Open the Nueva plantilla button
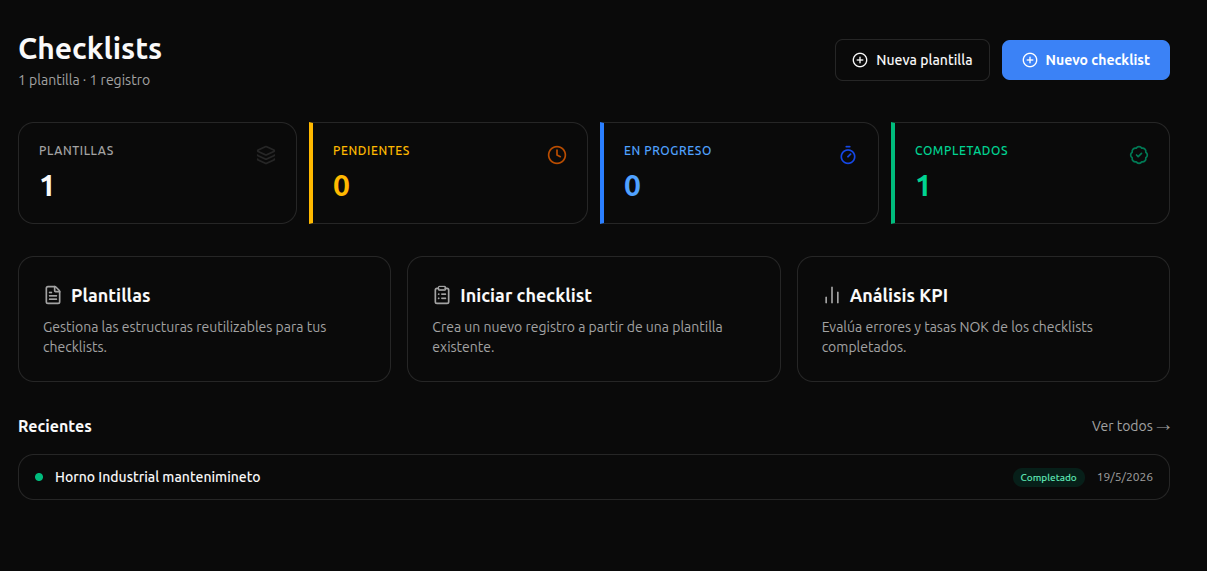The height and width of the screenshot is (571, 1207). click(912, 60)
